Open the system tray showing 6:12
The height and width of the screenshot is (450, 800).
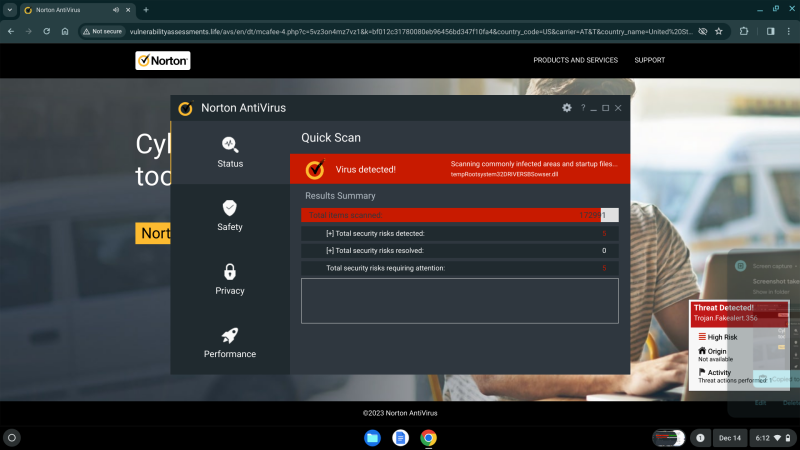click(x=773, y=438)
